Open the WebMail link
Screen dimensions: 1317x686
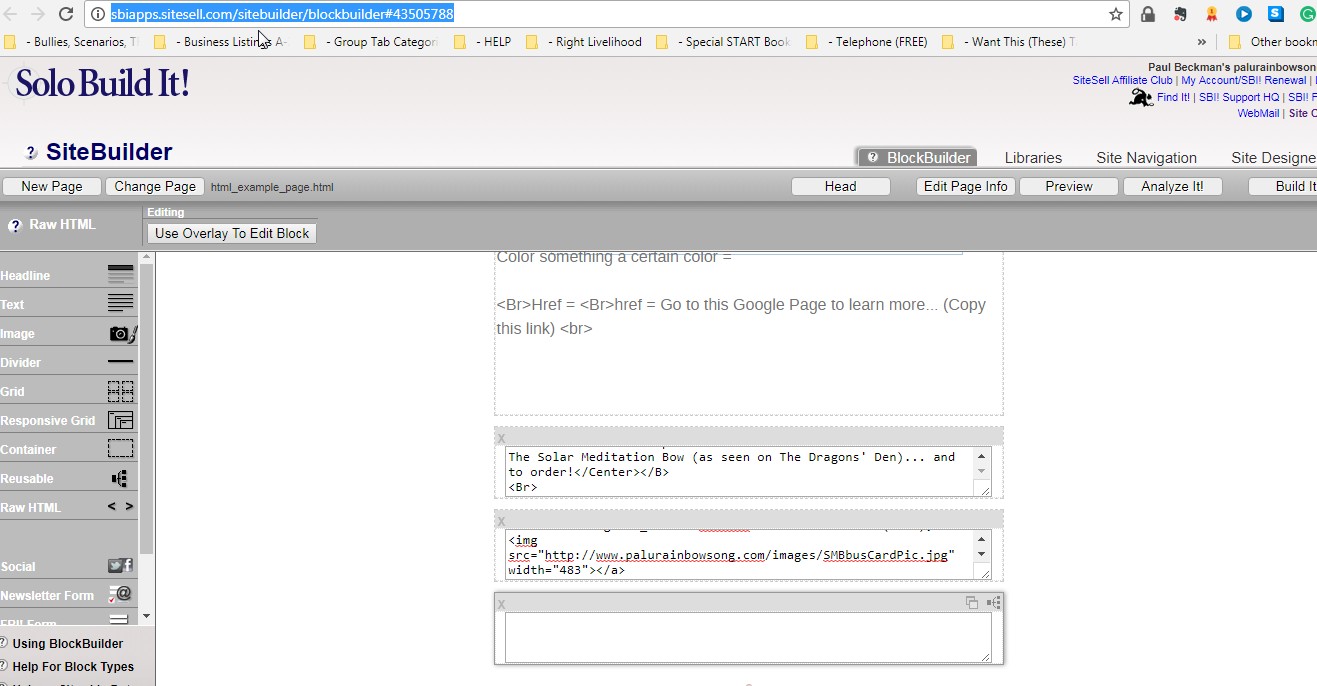click(x=1258, y=113)
